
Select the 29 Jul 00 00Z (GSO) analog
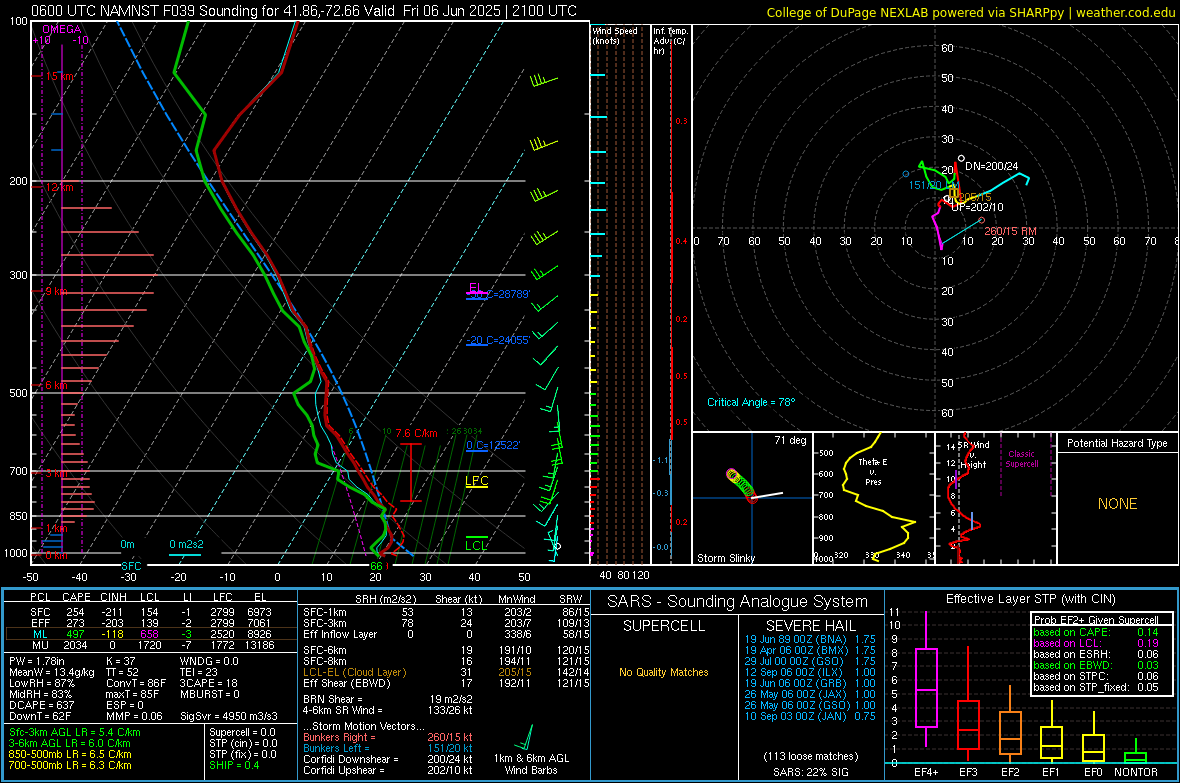[x=810, y=661]
